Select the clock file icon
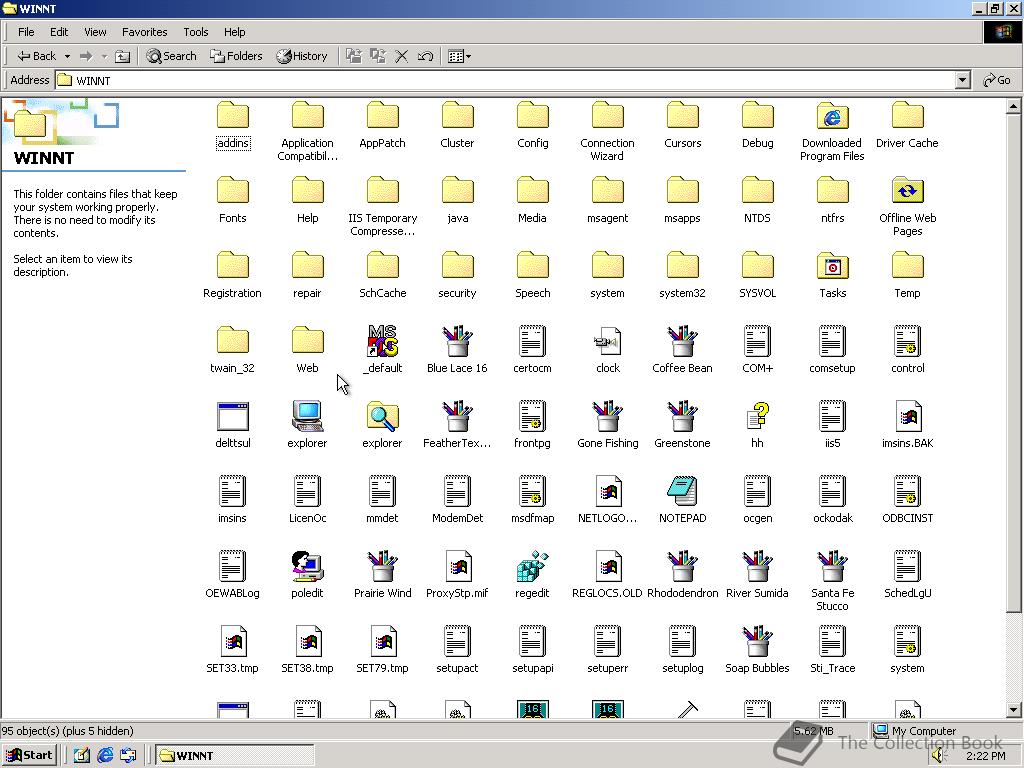The width and height of the screenshot is (1024, 768). pyautogui.click(x=607, y=341)
